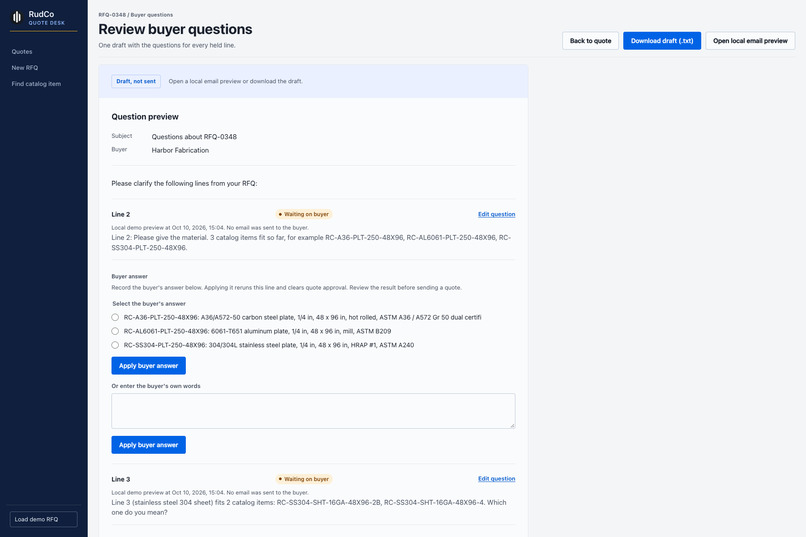This screenshot has width=806, height=537.
Task: Open Quotes in the sidebar
Action: (x=22, y=51)
